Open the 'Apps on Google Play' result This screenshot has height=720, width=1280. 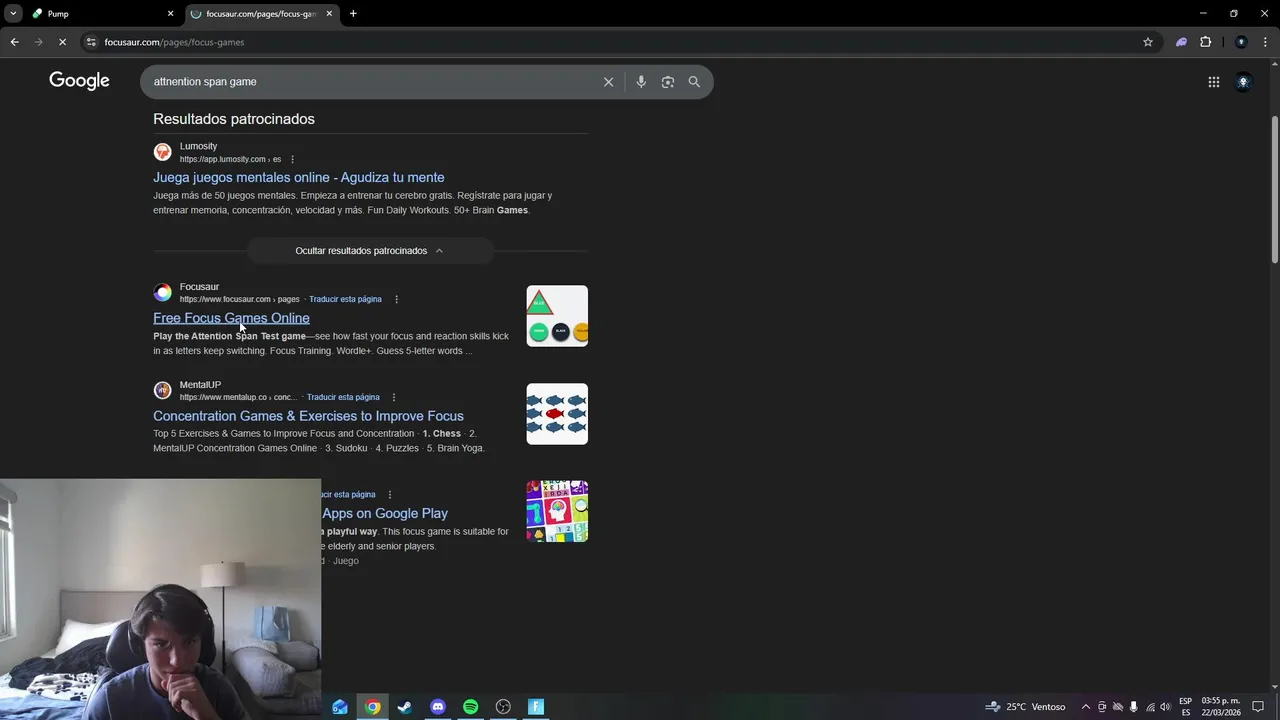point(385,513)
